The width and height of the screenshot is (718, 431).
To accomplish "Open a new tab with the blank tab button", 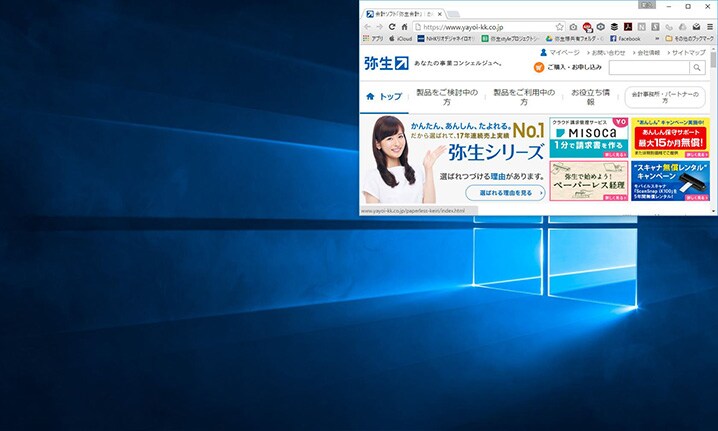I will click(x=453, y=14).
